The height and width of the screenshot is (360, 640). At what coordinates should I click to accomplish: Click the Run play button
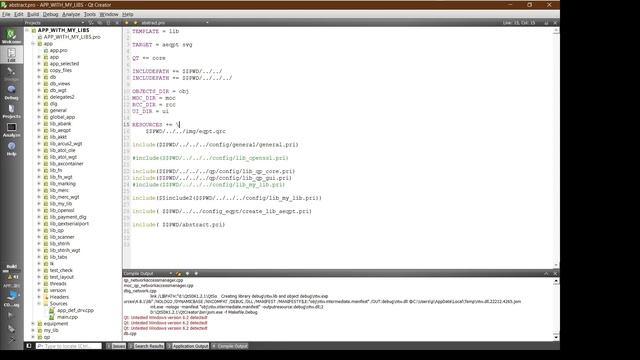pos(11,315)
